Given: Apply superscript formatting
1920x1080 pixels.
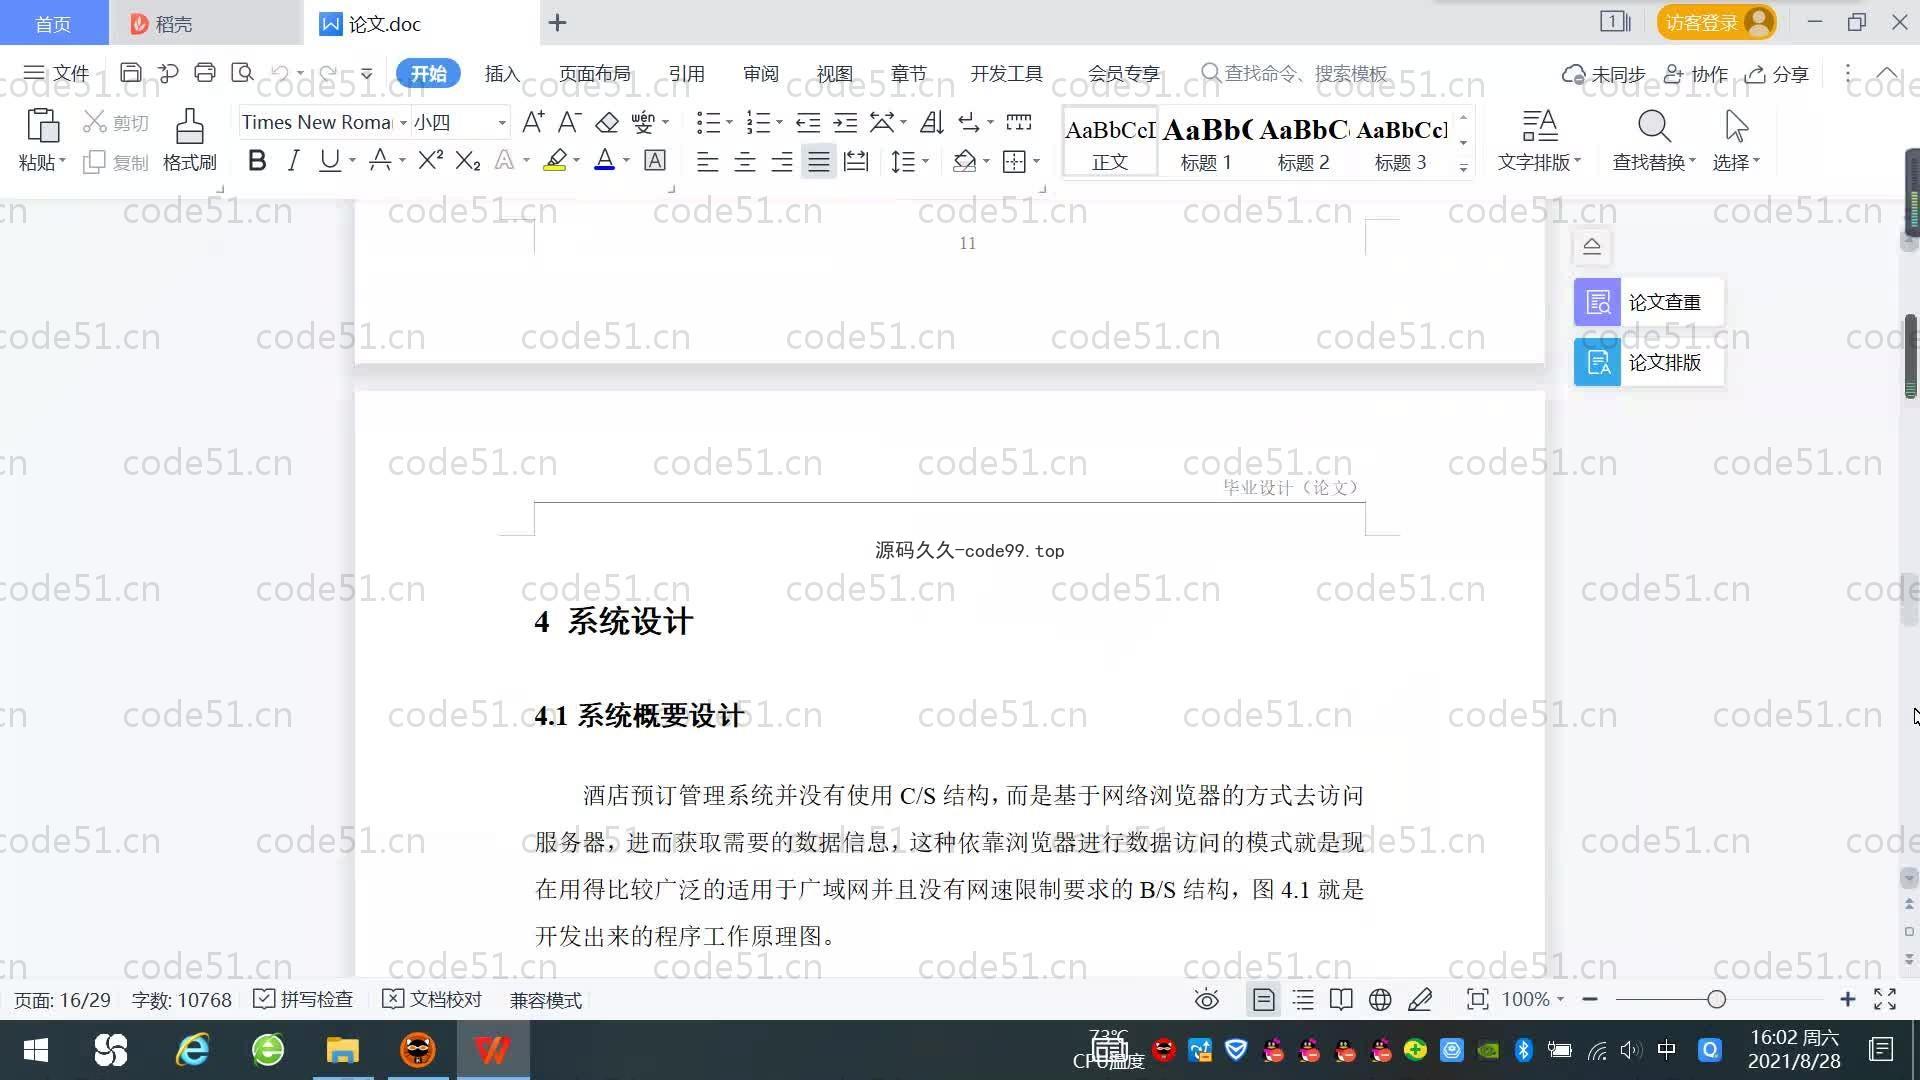Looking at the screenshot, I should click(431, 160).
